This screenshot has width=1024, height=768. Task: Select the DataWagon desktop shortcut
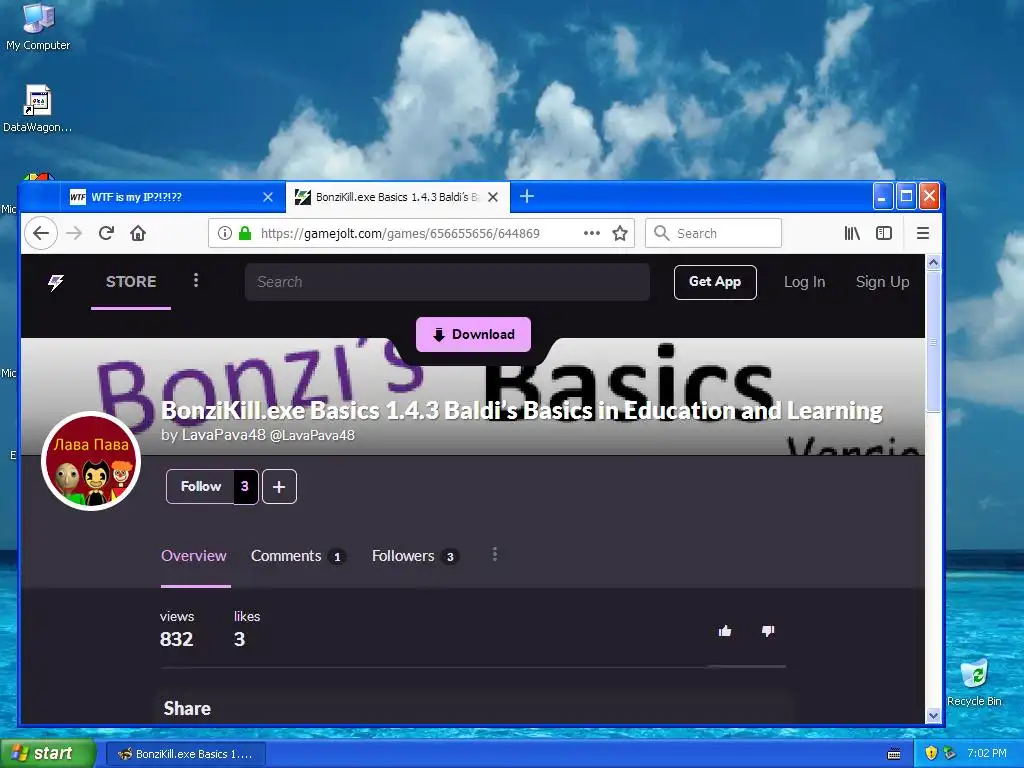point(37,109)
